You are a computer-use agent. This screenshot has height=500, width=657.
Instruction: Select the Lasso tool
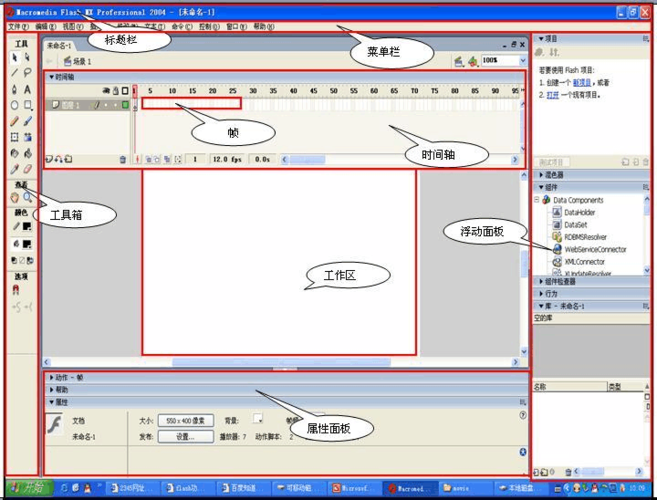coord(28,73)
